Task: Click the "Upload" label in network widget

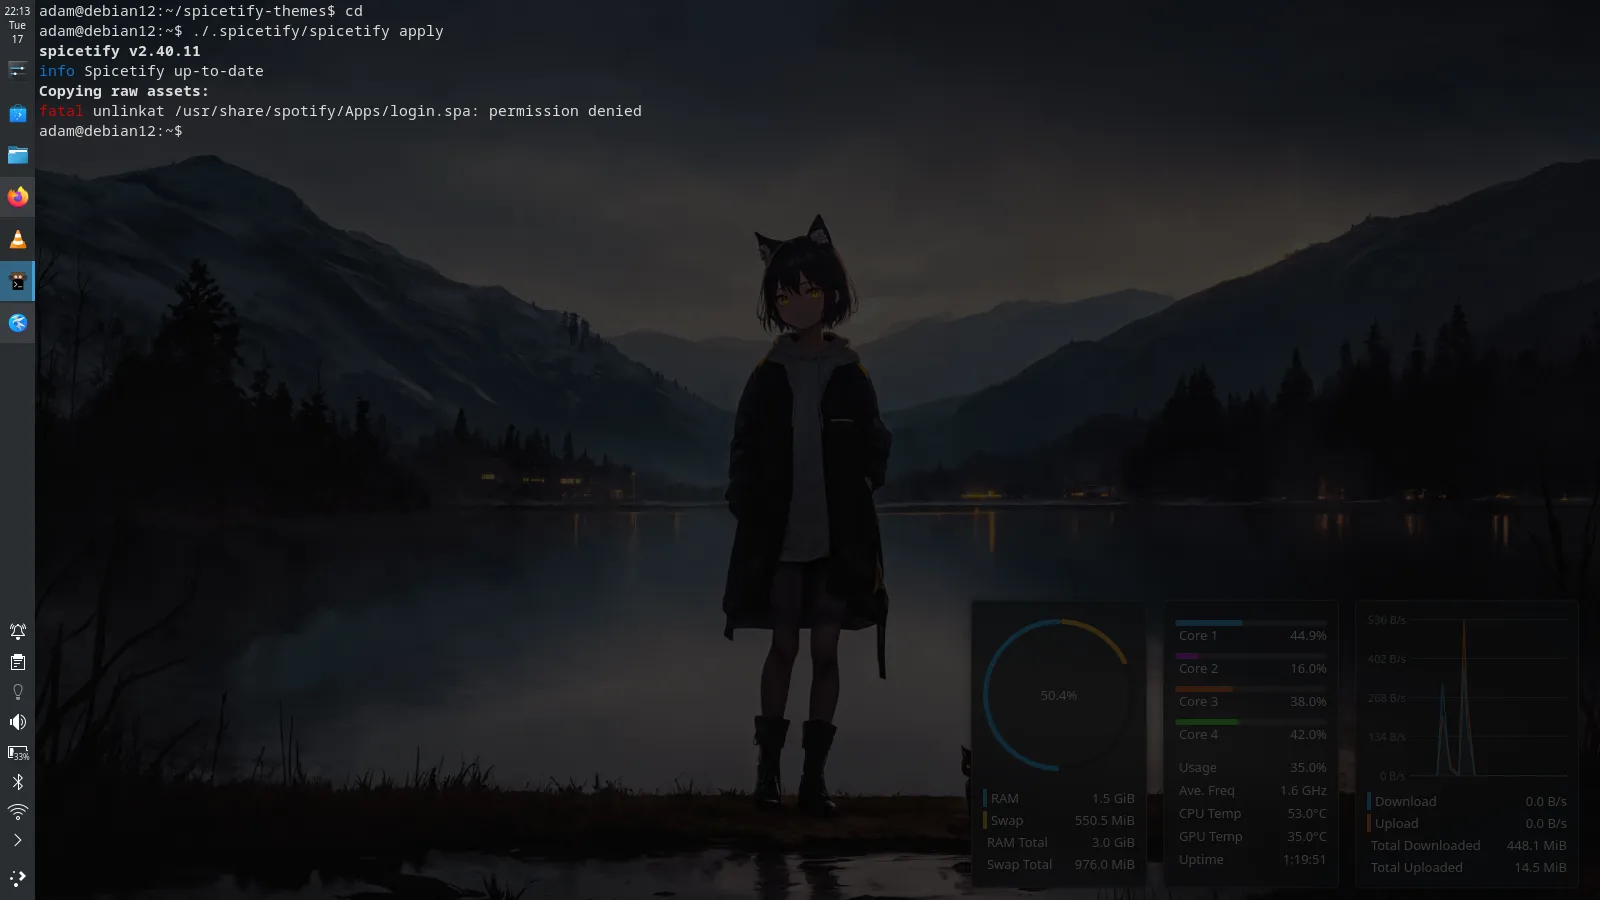Action: click(1397, 823)
